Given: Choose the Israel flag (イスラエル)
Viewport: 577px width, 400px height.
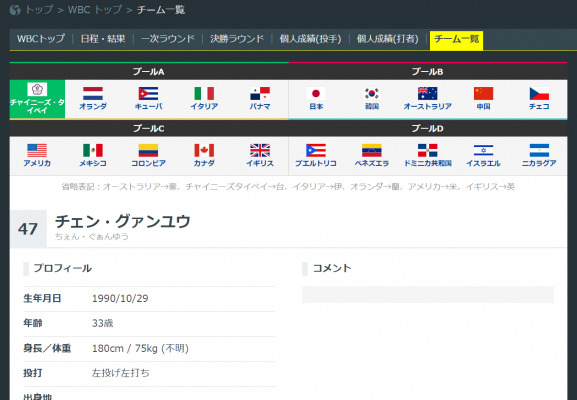Looking at the screenshot, I should [483, 150].
